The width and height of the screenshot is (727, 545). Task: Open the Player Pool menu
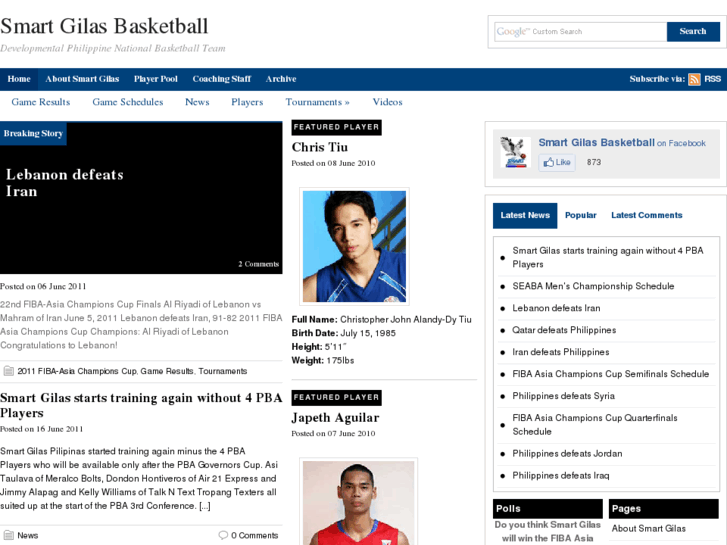pyautogui.click(x=156, y=79)
